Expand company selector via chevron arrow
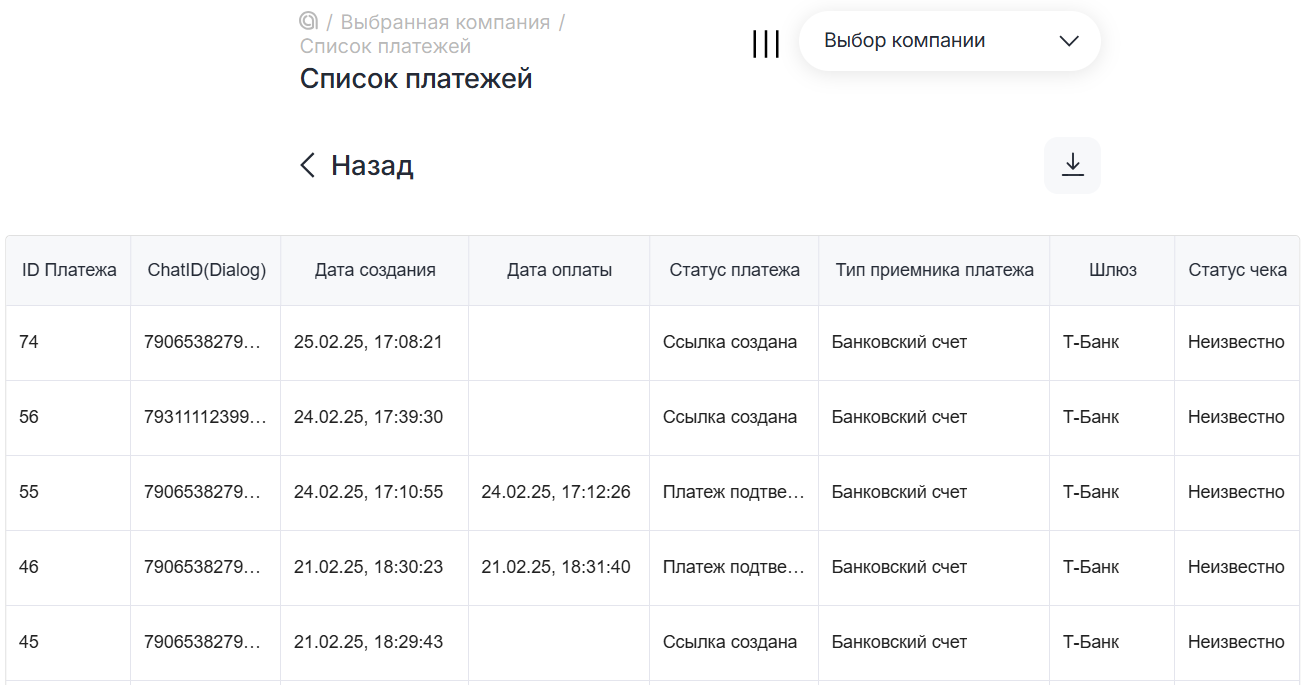Viewport: 1307px width, 685px height. tap(1068, 41)
